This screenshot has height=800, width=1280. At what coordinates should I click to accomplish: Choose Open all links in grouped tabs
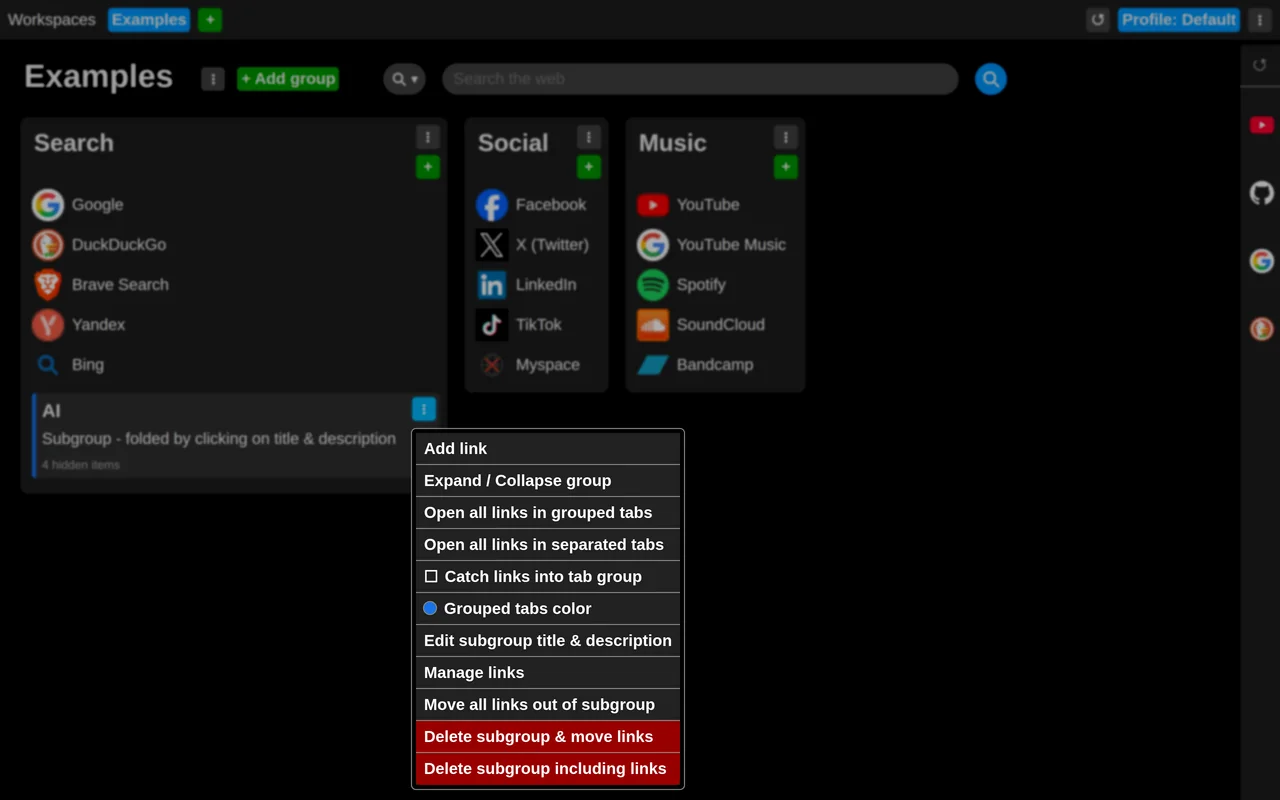[548, 513]
